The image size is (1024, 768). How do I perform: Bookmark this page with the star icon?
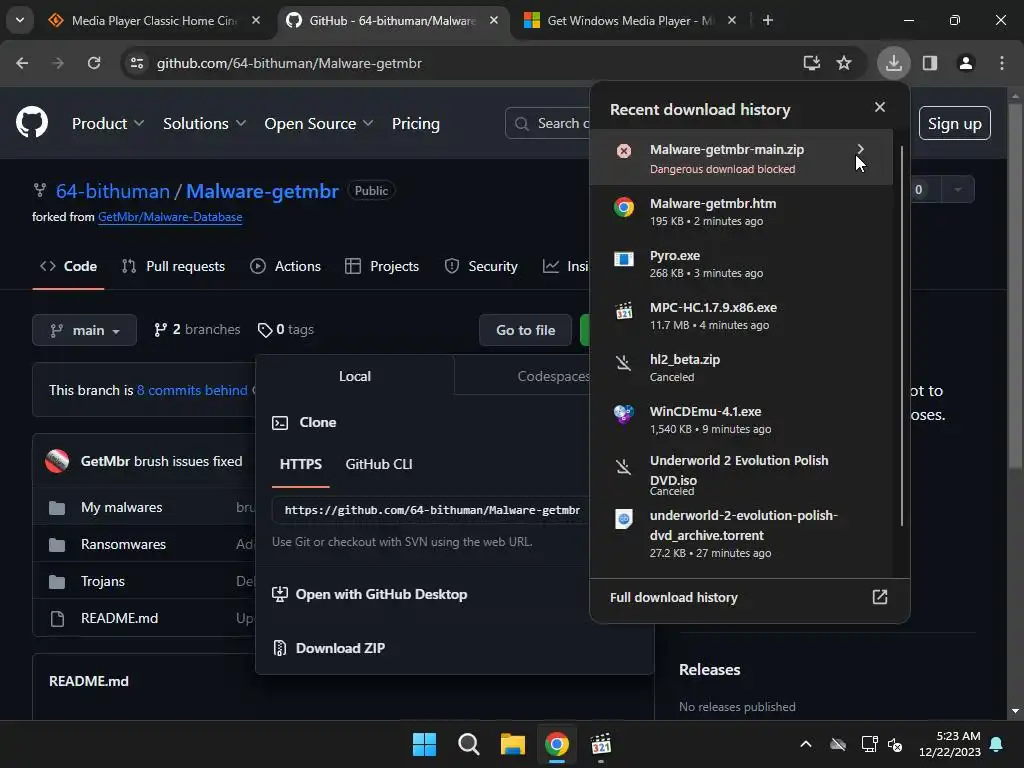coord(844,63)
